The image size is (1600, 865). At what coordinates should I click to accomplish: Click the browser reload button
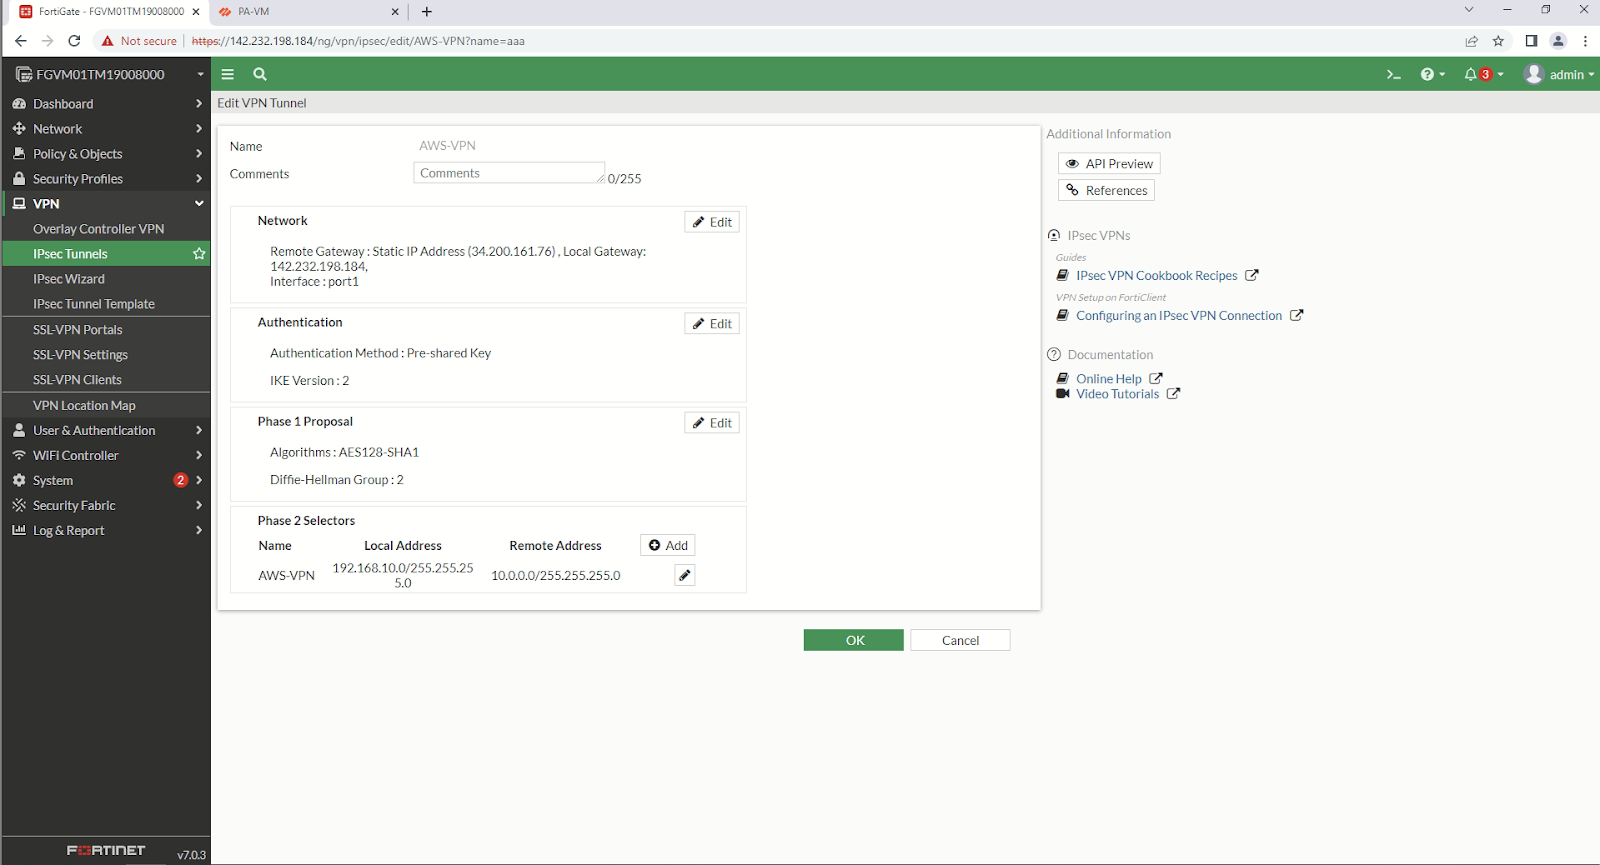[x=74, y=41]
